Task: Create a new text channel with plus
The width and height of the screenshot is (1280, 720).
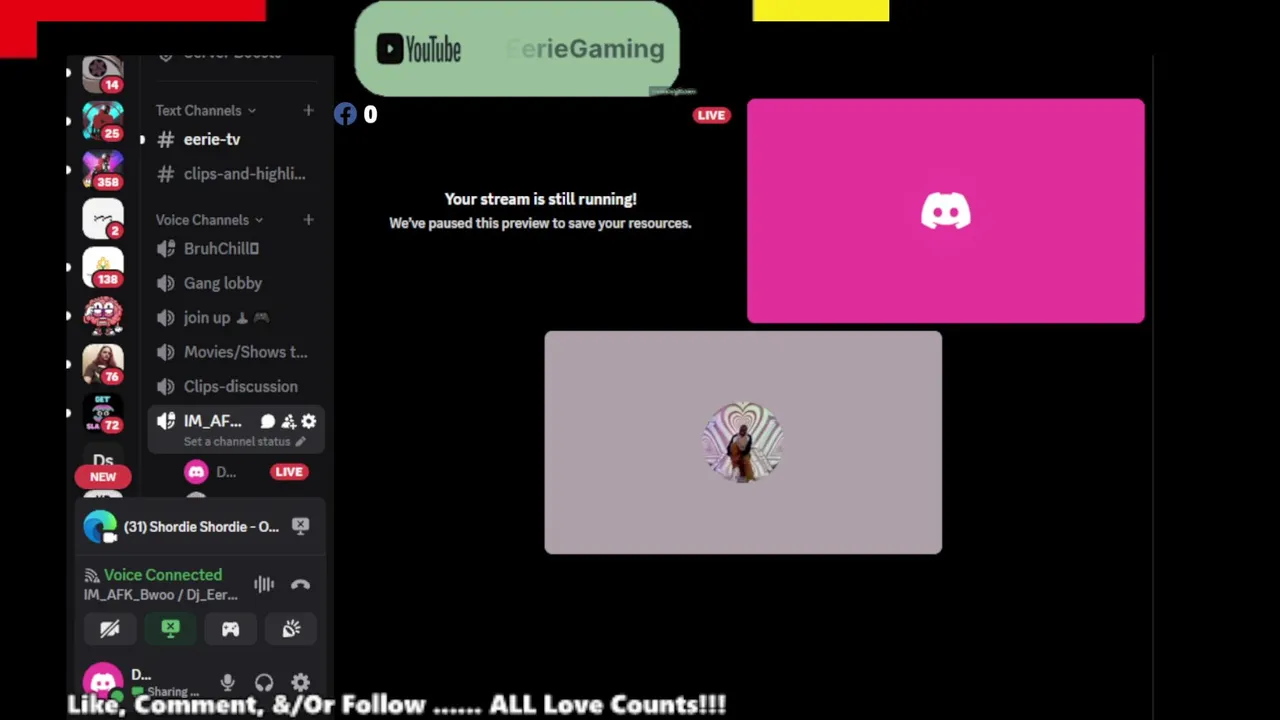Action: click(x=308, y=110)
